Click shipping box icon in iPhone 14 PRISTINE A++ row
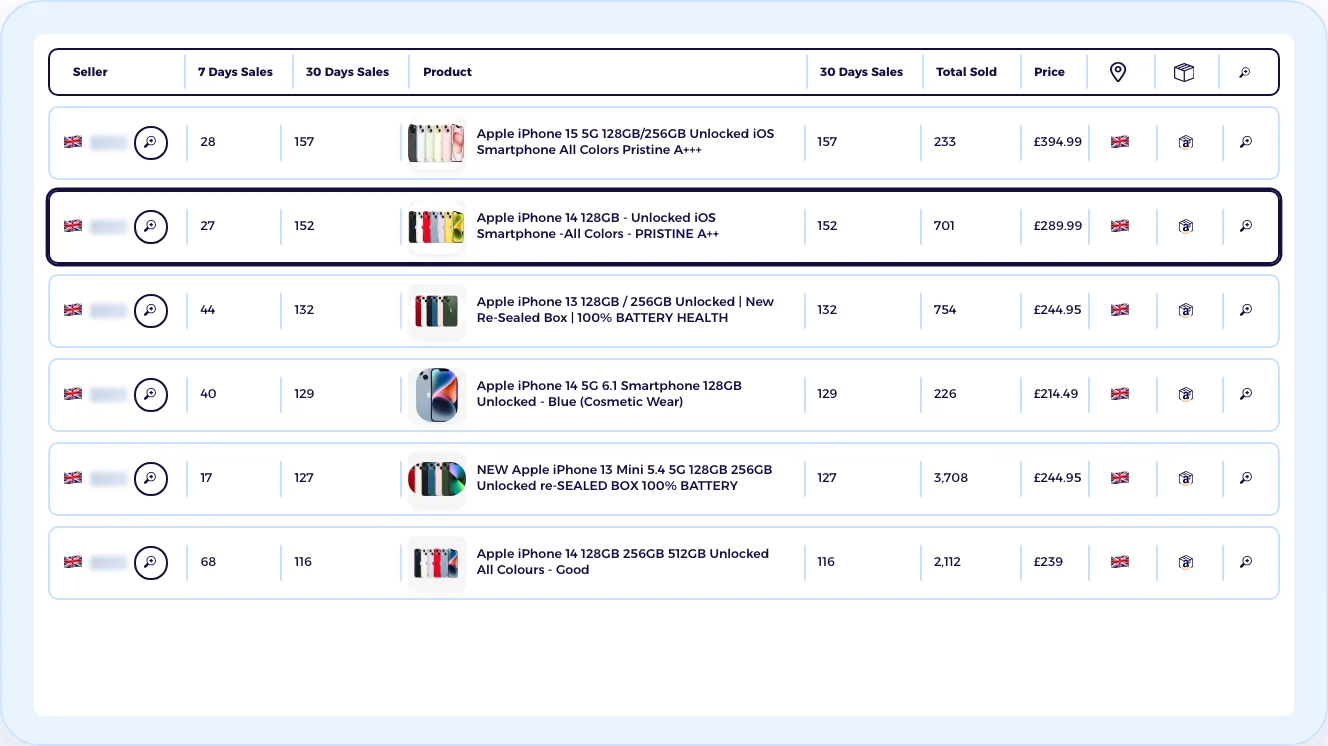Viewport: 1328px width, 746px height. point(1185,226)
